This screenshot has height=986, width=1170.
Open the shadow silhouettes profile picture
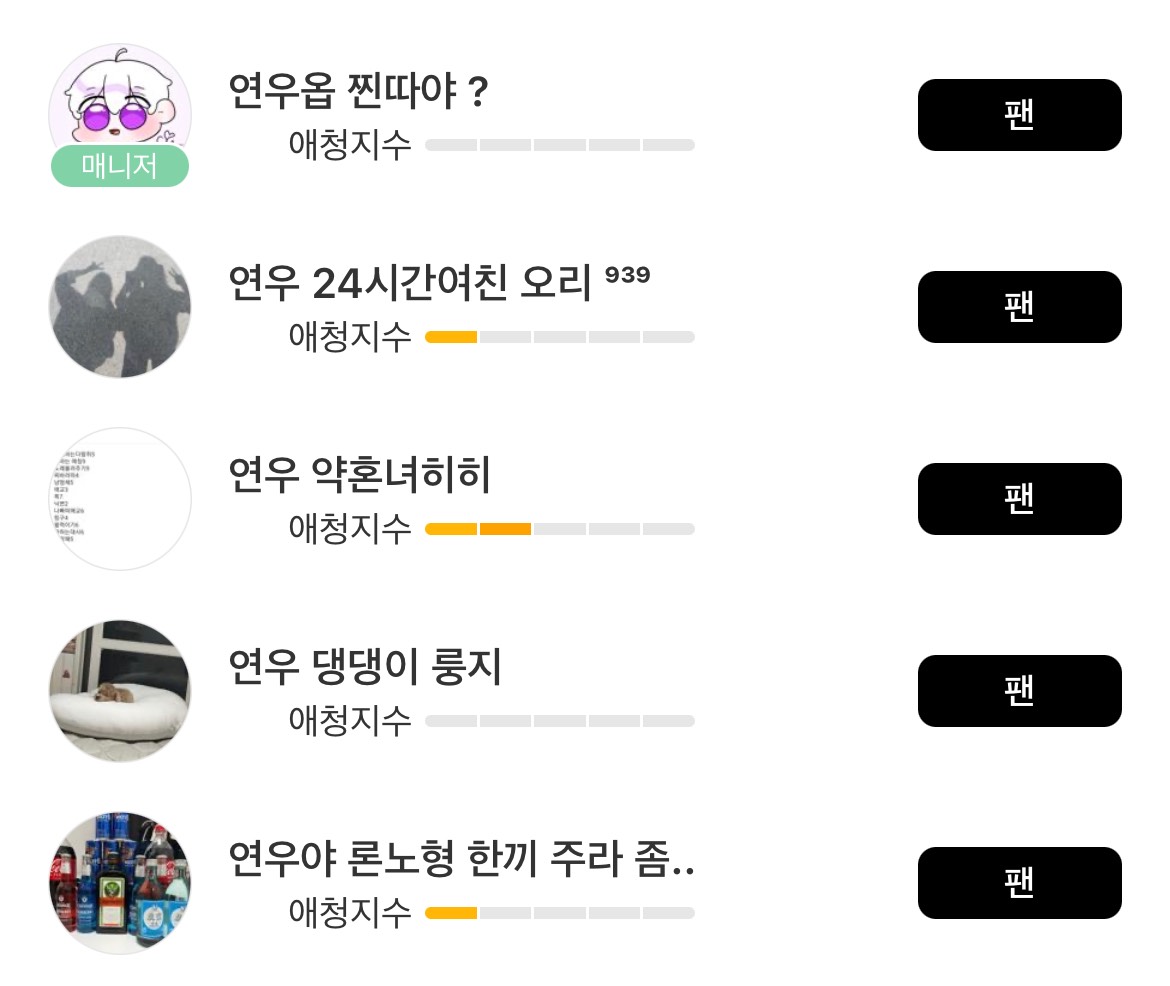(120, 306)
